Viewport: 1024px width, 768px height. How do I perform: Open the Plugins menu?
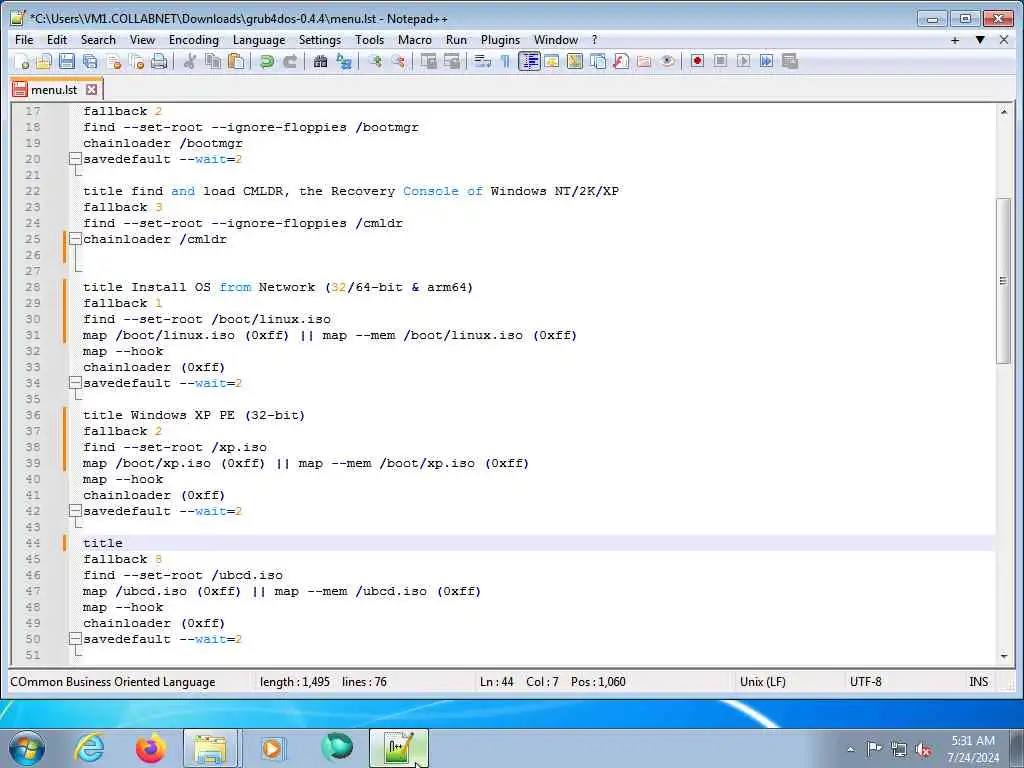[500, 40]
